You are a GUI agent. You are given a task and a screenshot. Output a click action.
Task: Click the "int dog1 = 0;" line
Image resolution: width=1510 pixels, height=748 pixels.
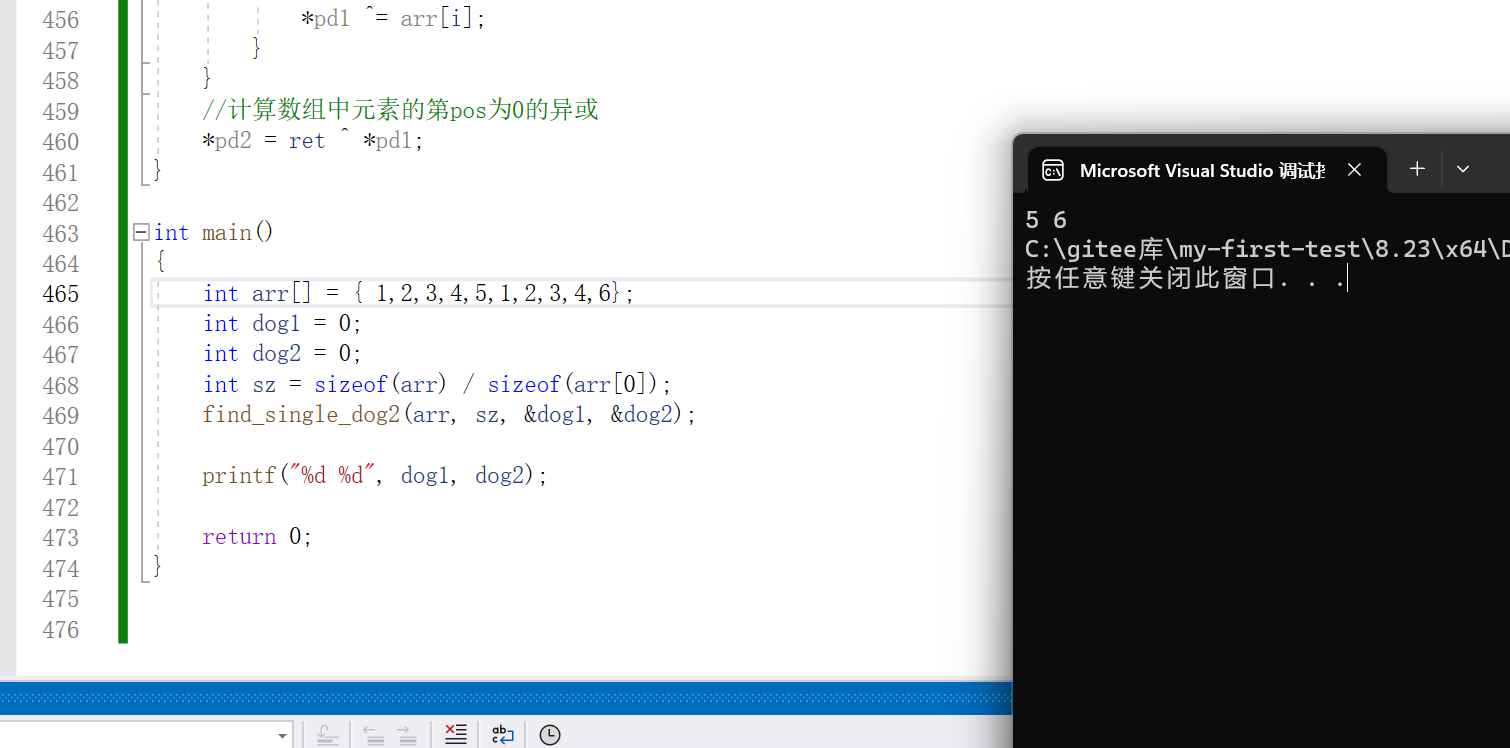[282, 324]
